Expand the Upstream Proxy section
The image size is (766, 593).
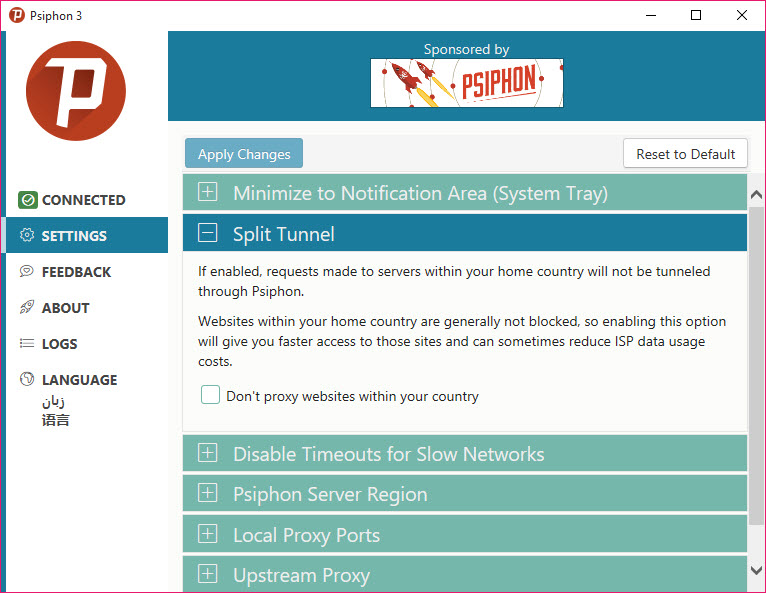465,574
